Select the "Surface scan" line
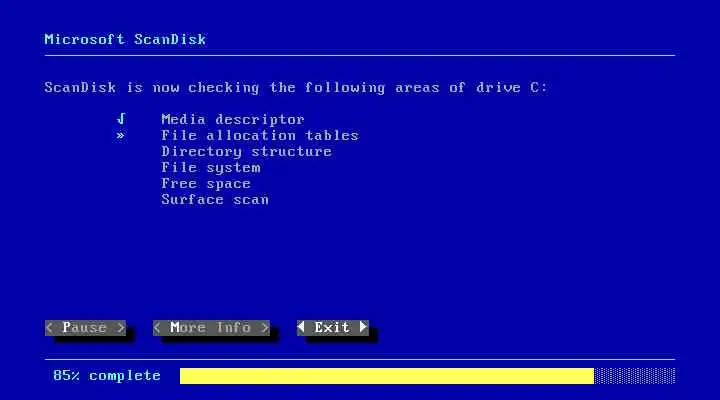 click(x=215, y=200)
